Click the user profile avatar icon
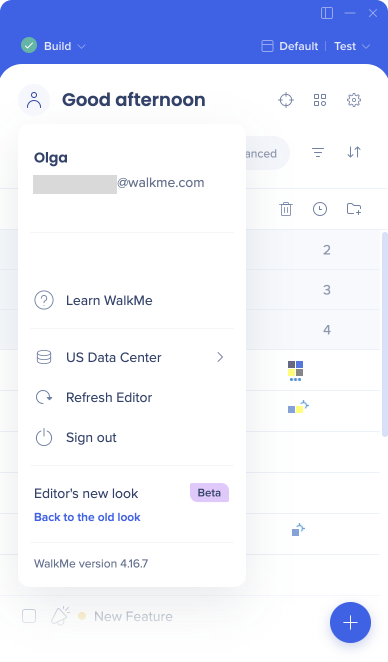Viewport: 388px width, 662px height. tap(34, 100)
